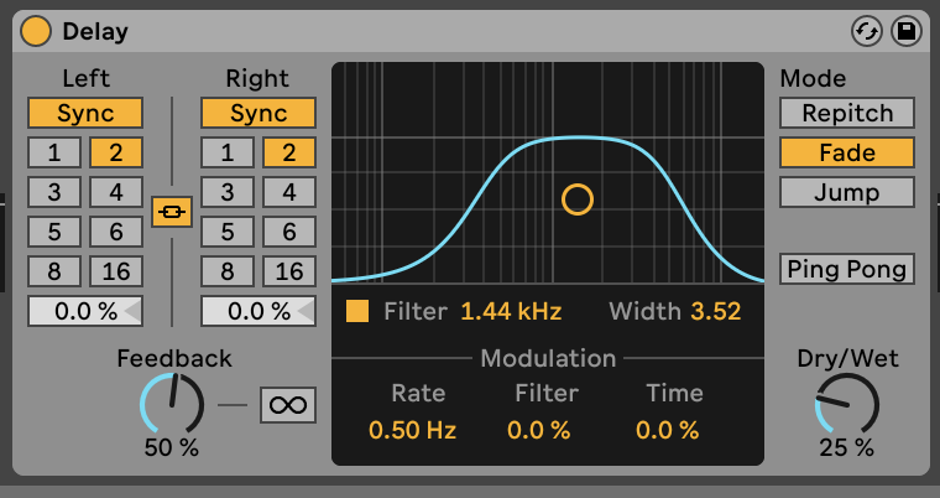The height and width of the screenshot is (499, 941).
Task: Select Left delay time 16
Action: coord(116,271)
